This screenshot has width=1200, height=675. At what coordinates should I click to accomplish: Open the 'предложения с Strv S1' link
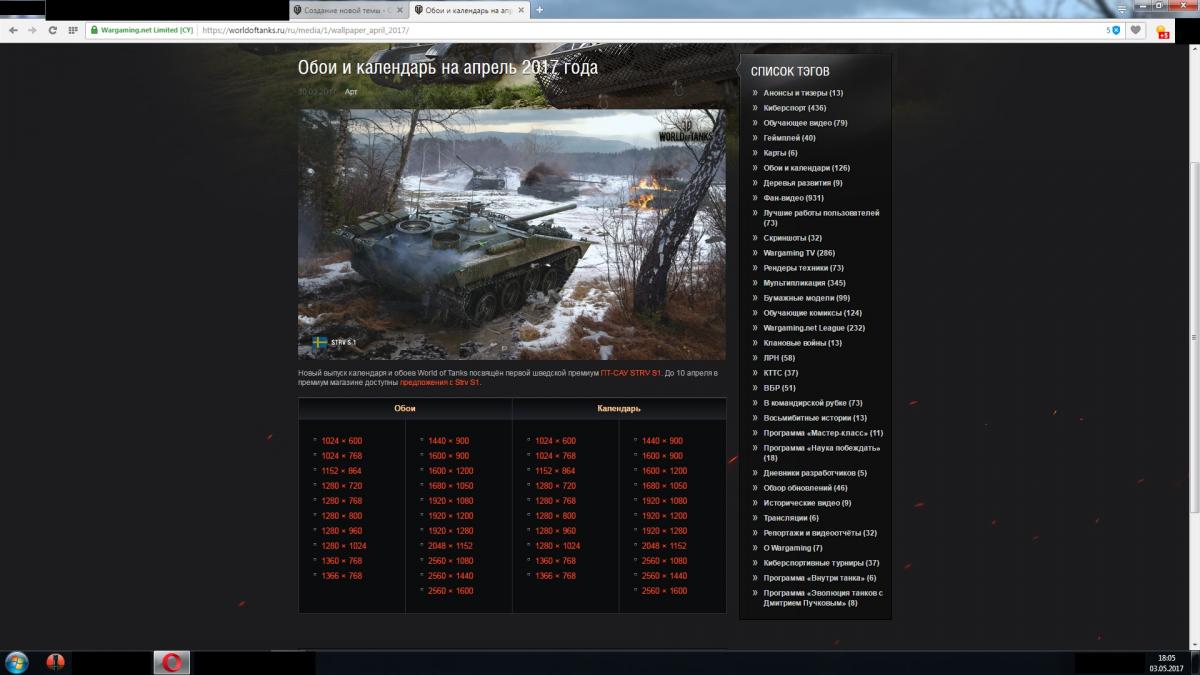pos(440,382)
